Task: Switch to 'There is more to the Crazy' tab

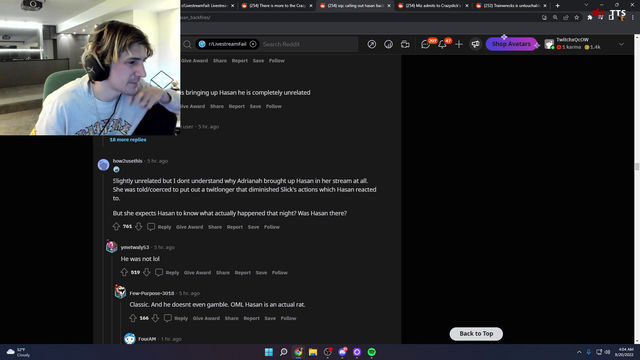Action: pos(277,6)
